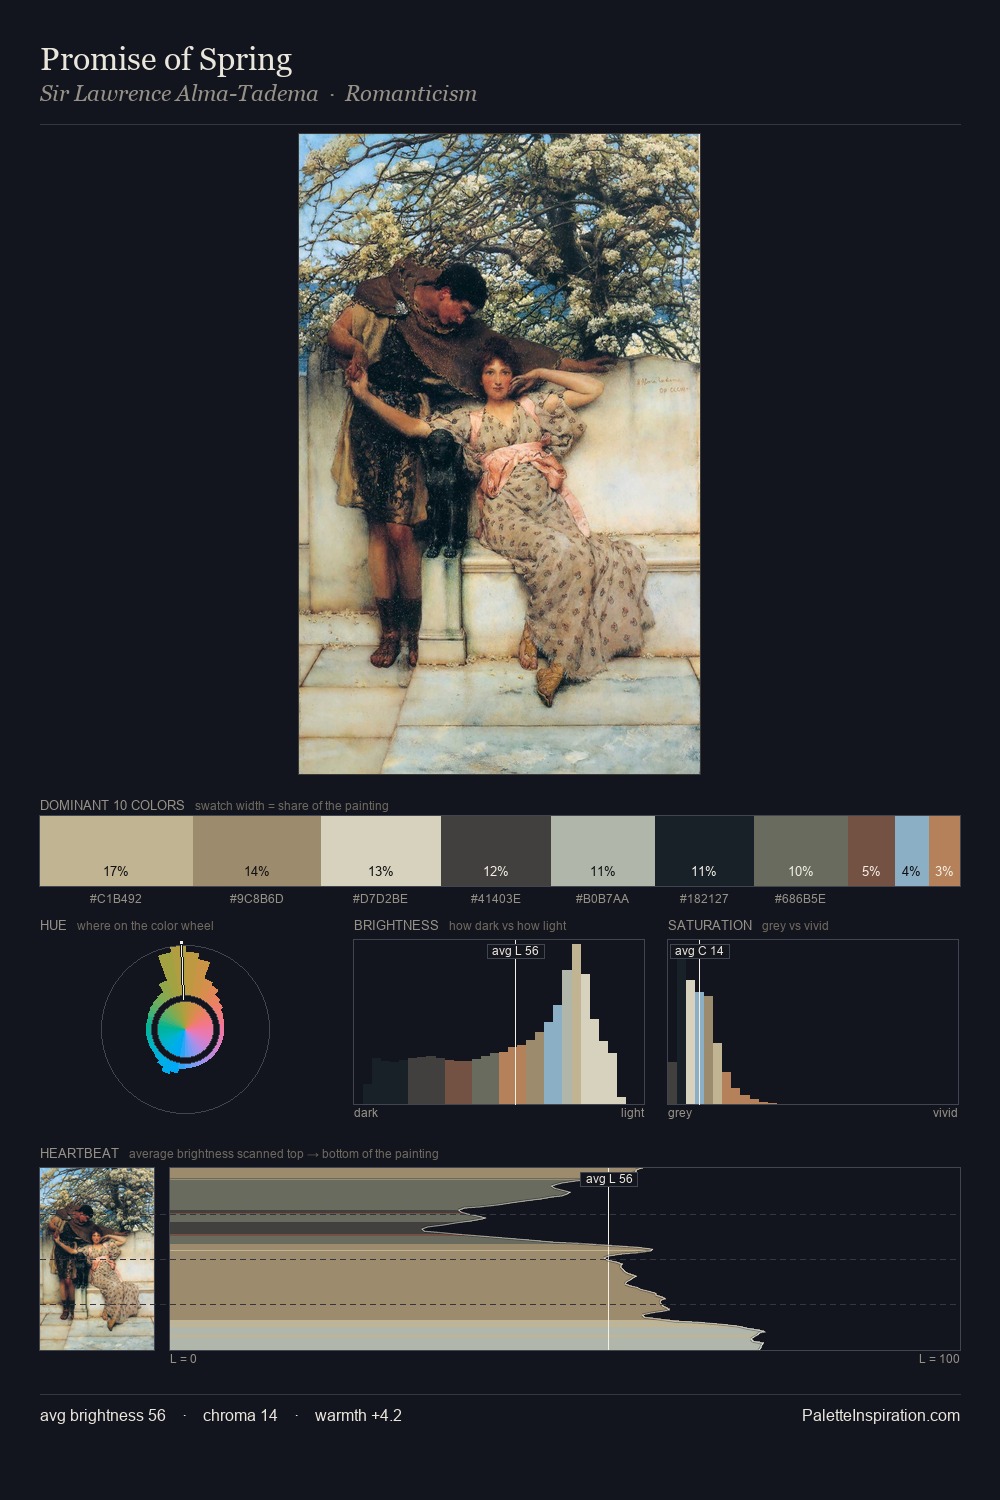Click 'chroma 14' in footer

[x=240, y=1415]
